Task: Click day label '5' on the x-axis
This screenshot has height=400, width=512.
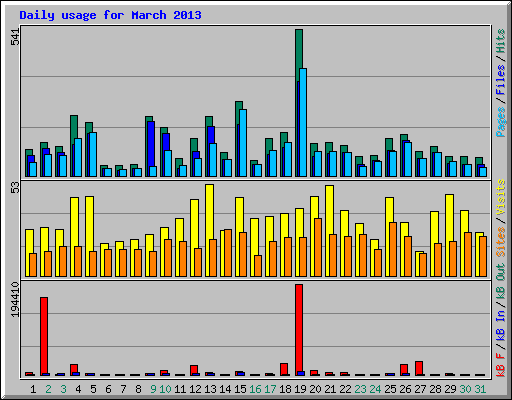Action: 93,389
